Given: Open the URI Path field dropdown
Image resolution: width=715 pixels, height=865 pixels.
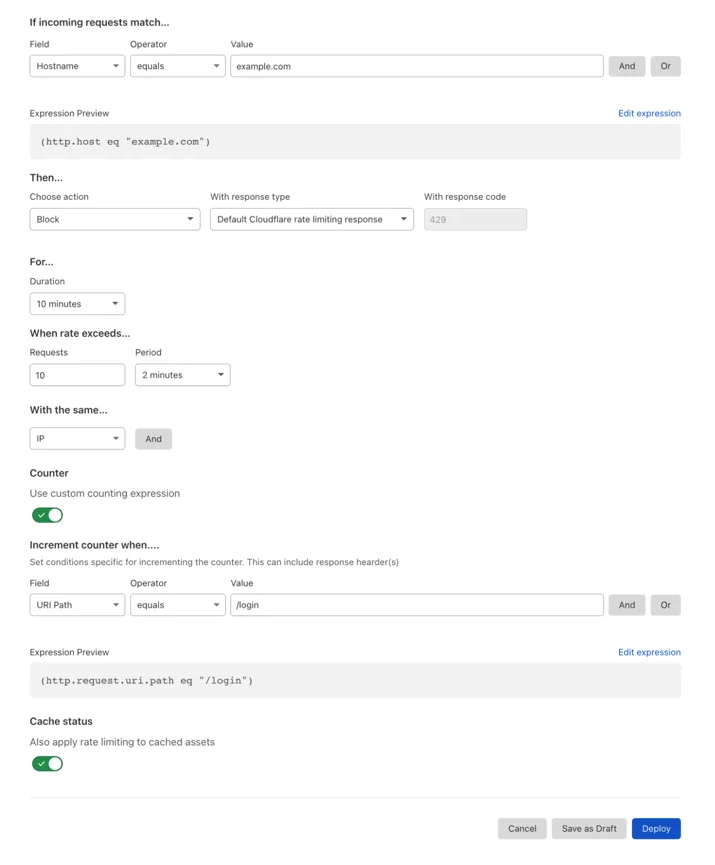Looking at the screenshot, I should pyautogui.click(x=77, y=605).
